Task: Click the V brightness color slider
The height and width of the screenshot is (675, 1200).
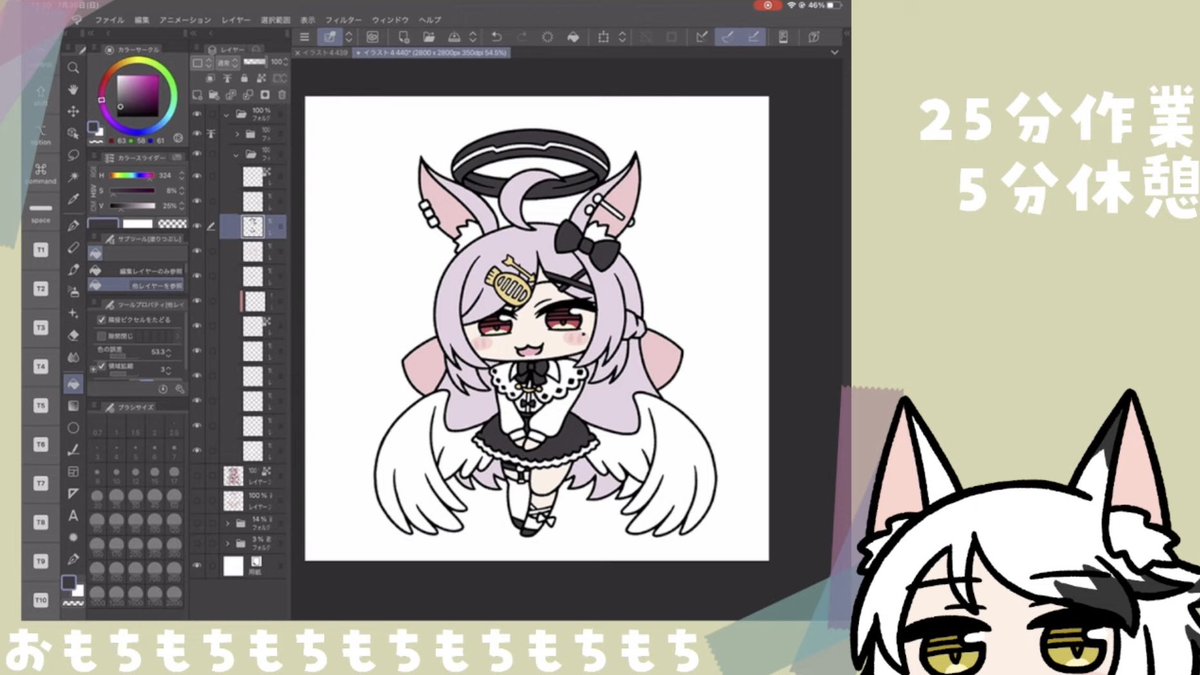Action: click(x=133, y=204)
